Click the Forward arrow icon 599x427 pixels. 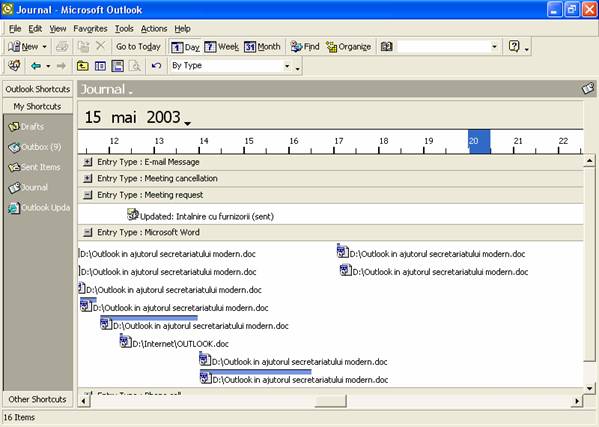(x=61, y=66)
